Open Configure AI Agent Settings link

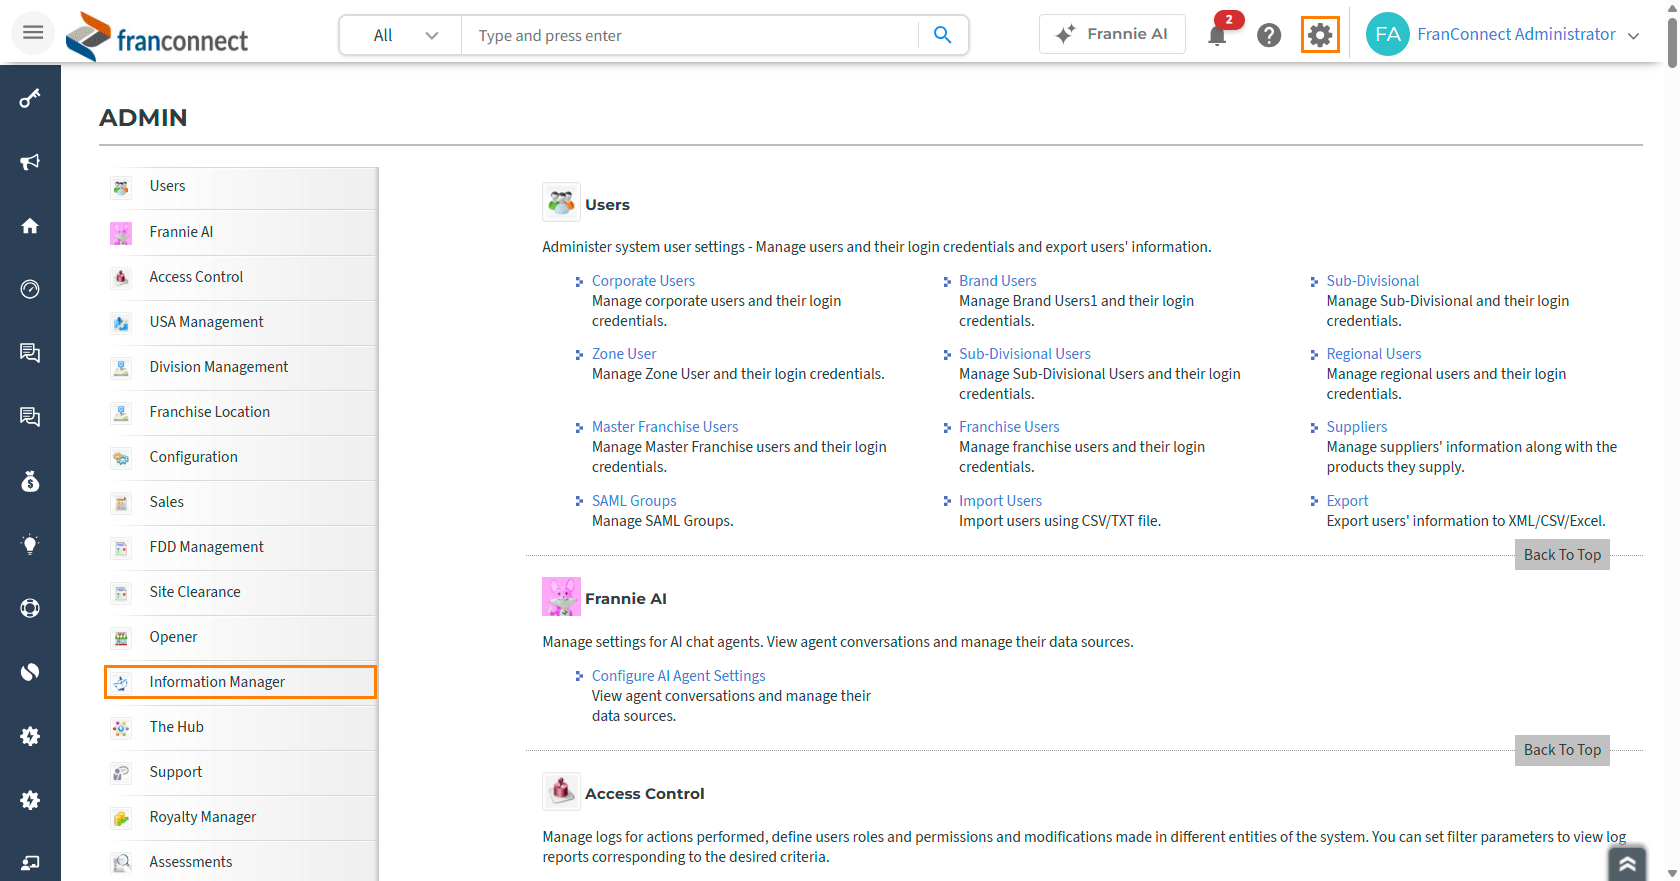678,676
